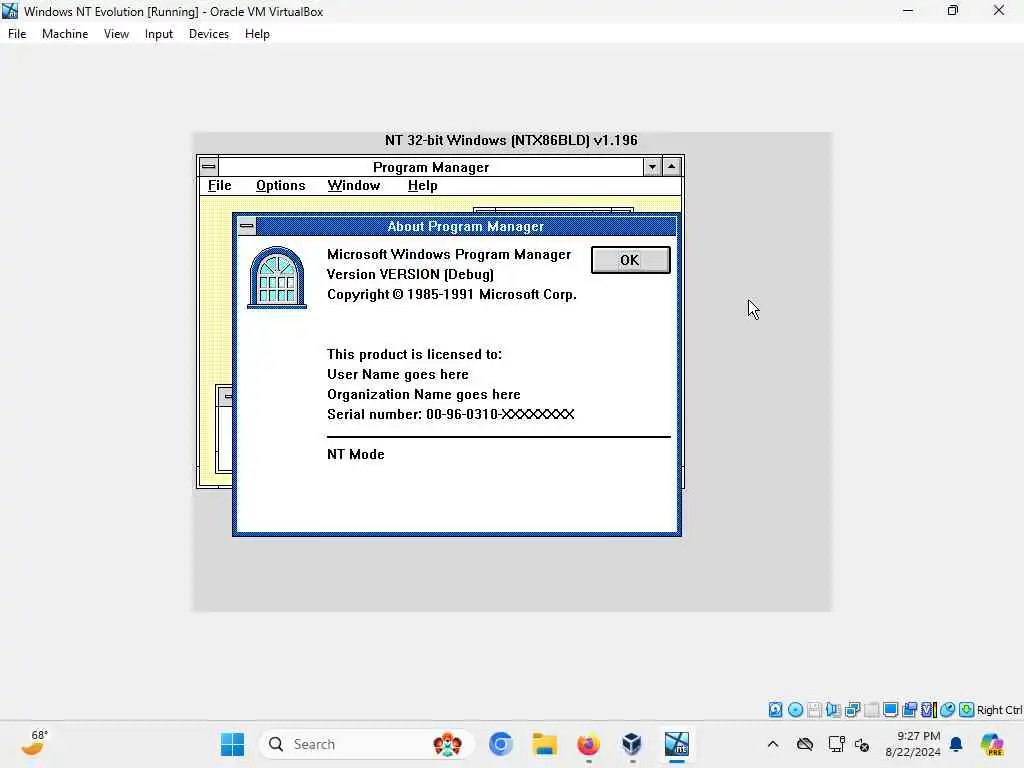1024x768 pixels.
Task: Select the running NT VM taskbar icon
Action: pos(677,744)
